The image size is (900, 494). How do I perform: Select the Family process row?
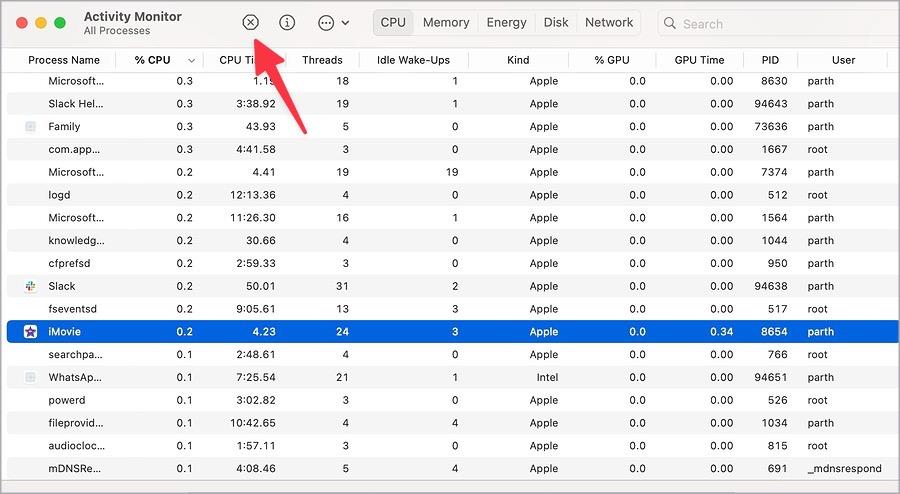coord(453,127)
